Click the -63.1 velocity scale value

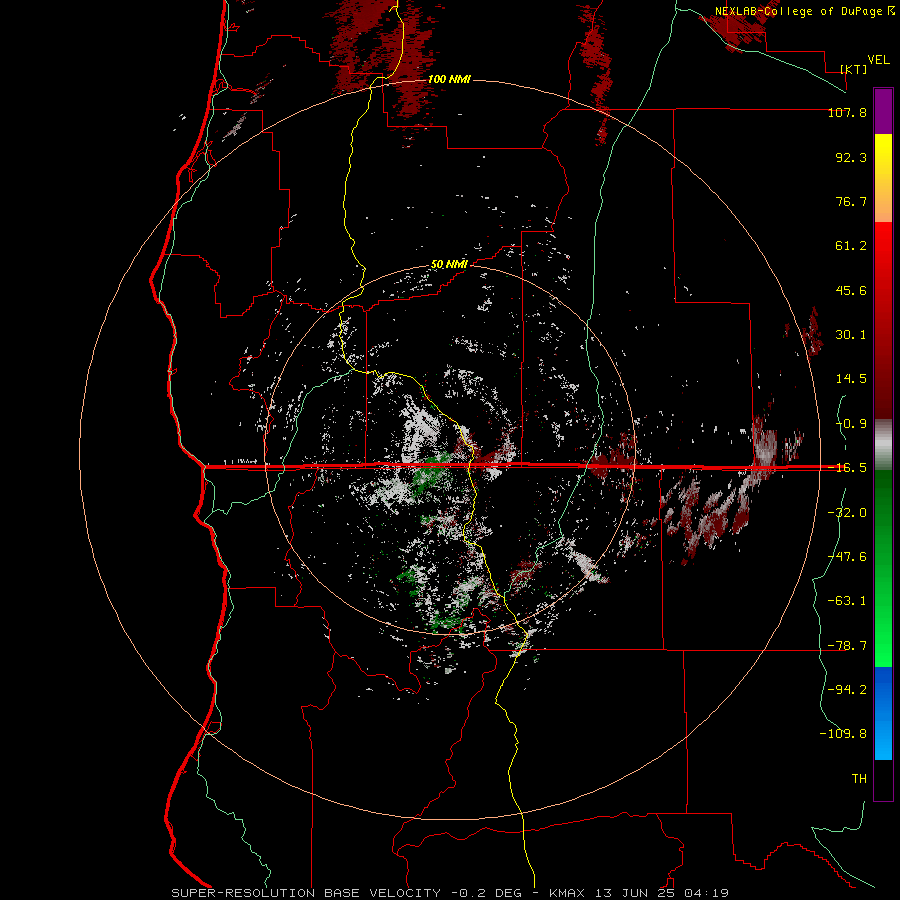(x=847, y=601)
